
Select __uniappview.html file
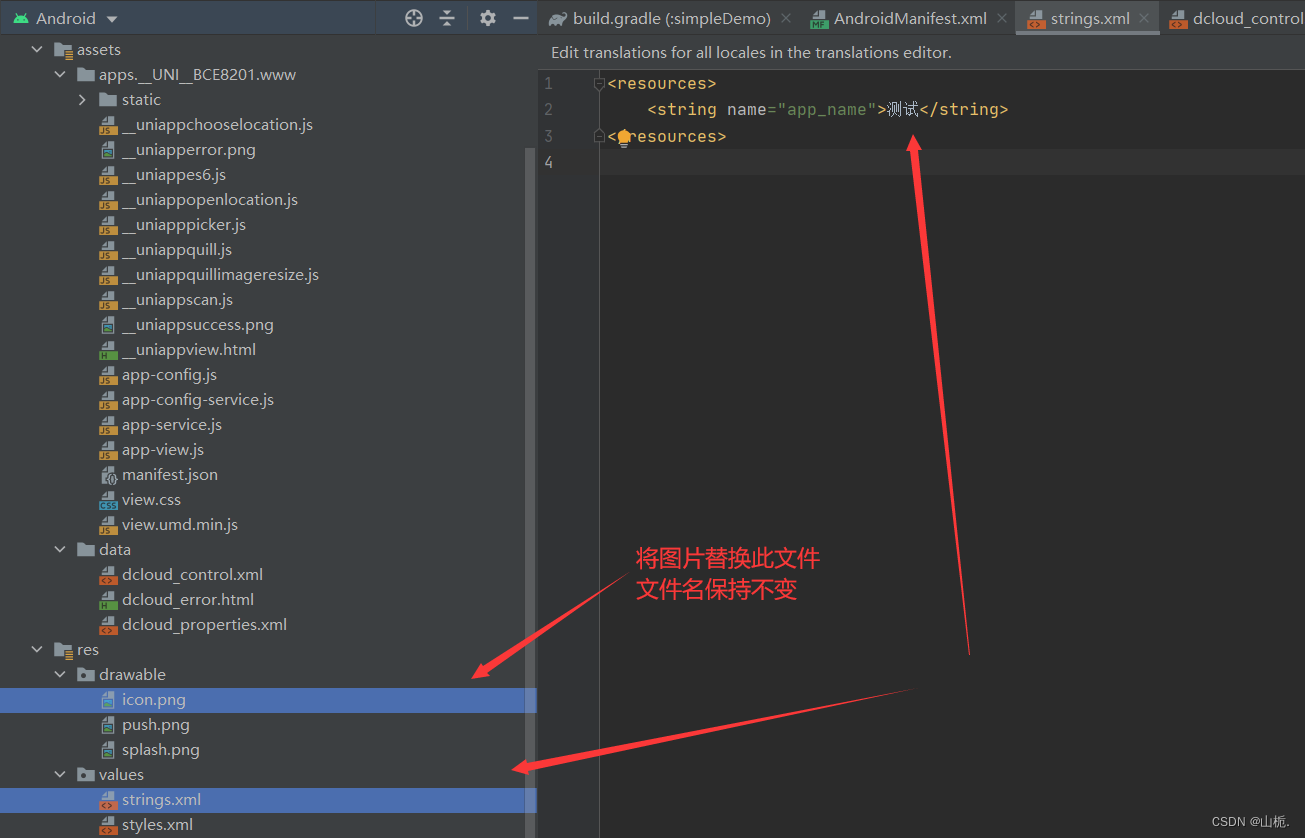click(188, 349)
